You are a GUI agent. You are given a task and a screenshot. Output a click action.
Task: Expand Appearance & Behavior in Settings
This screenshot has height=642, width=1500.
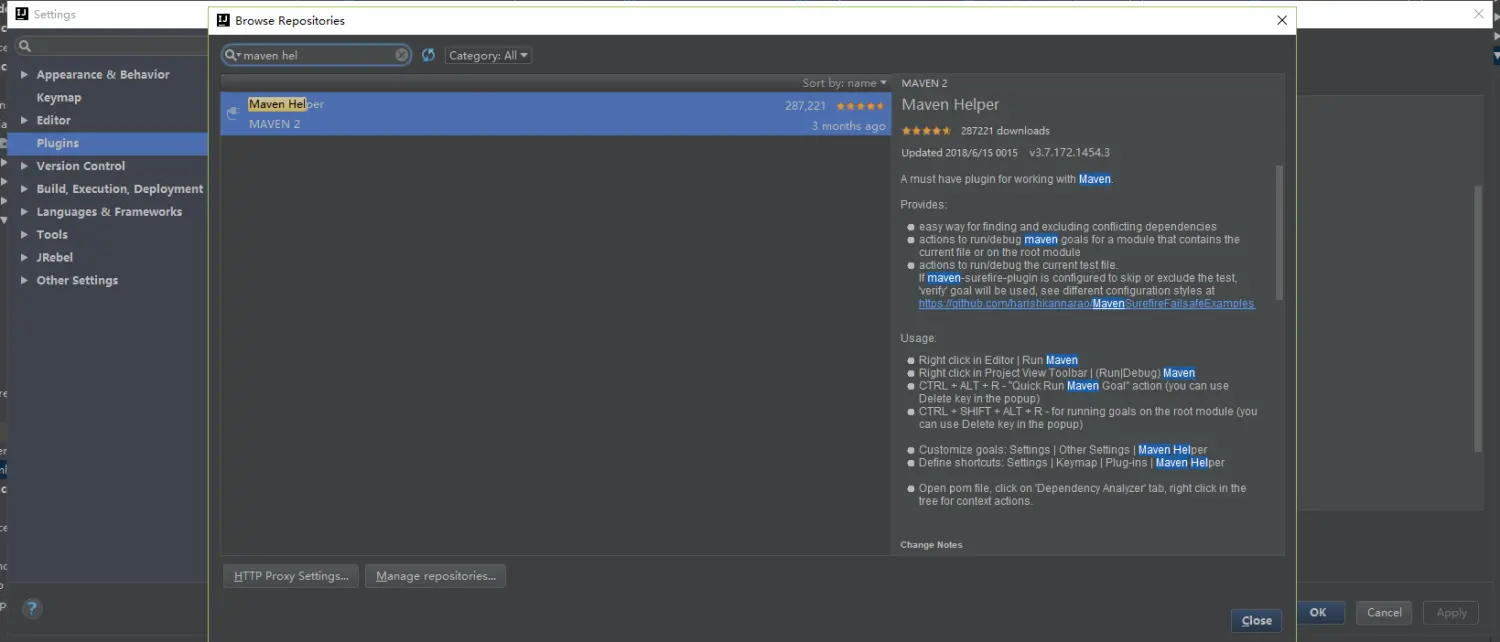[x=24, y=75]
